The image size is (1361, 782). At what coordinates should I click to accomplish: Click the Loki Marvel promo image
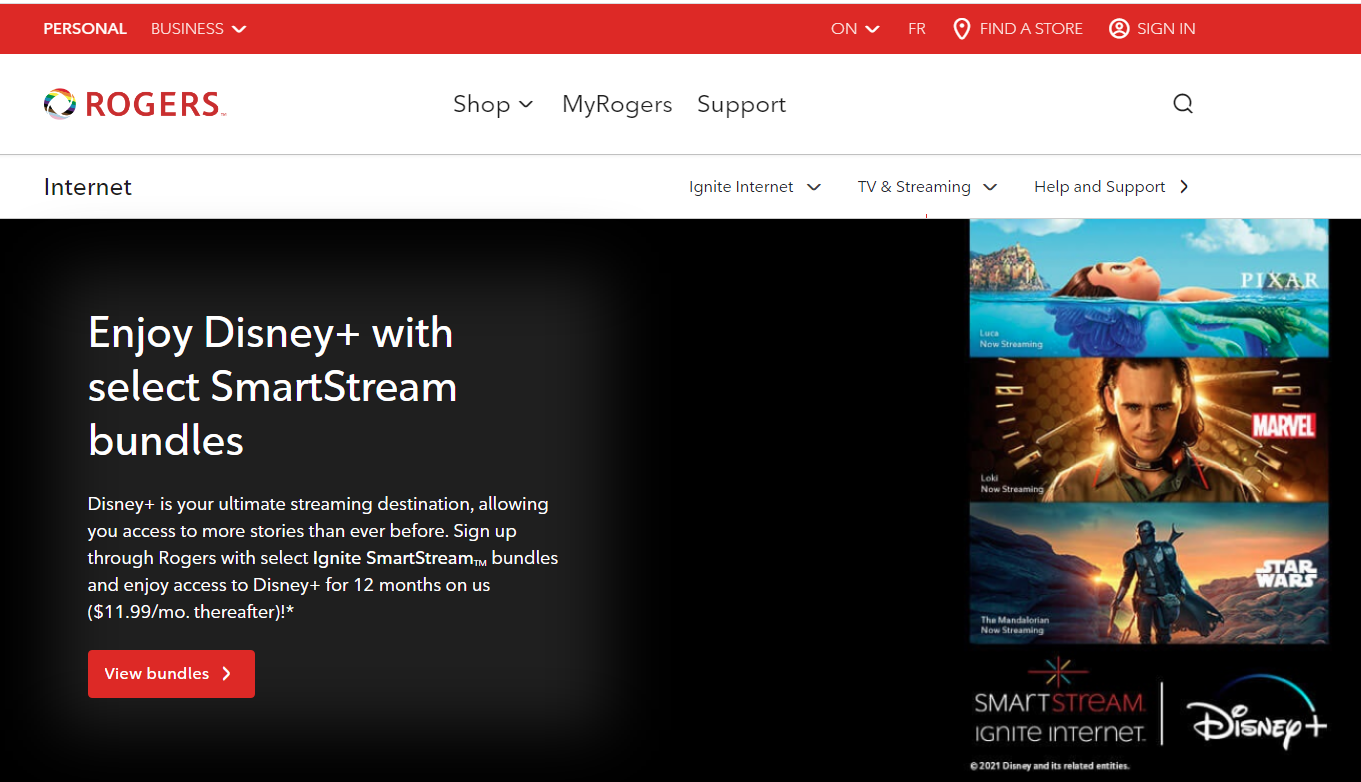coord(1149,430)
